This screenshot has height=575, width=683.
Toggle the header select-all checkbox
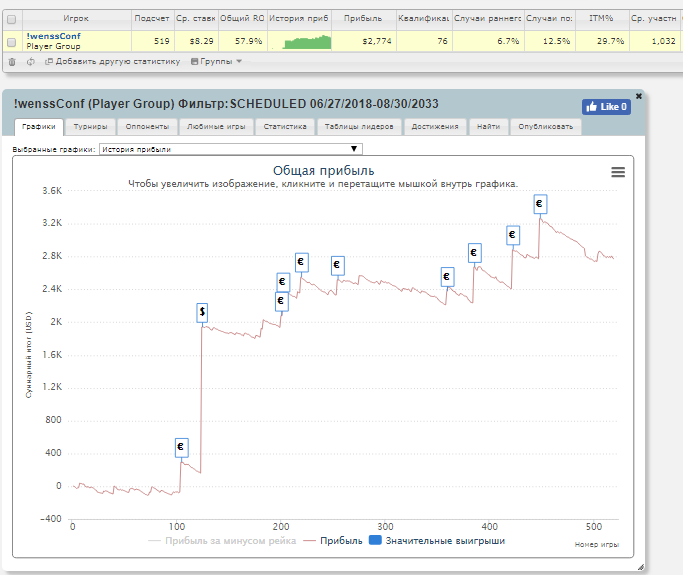(12, 19)
